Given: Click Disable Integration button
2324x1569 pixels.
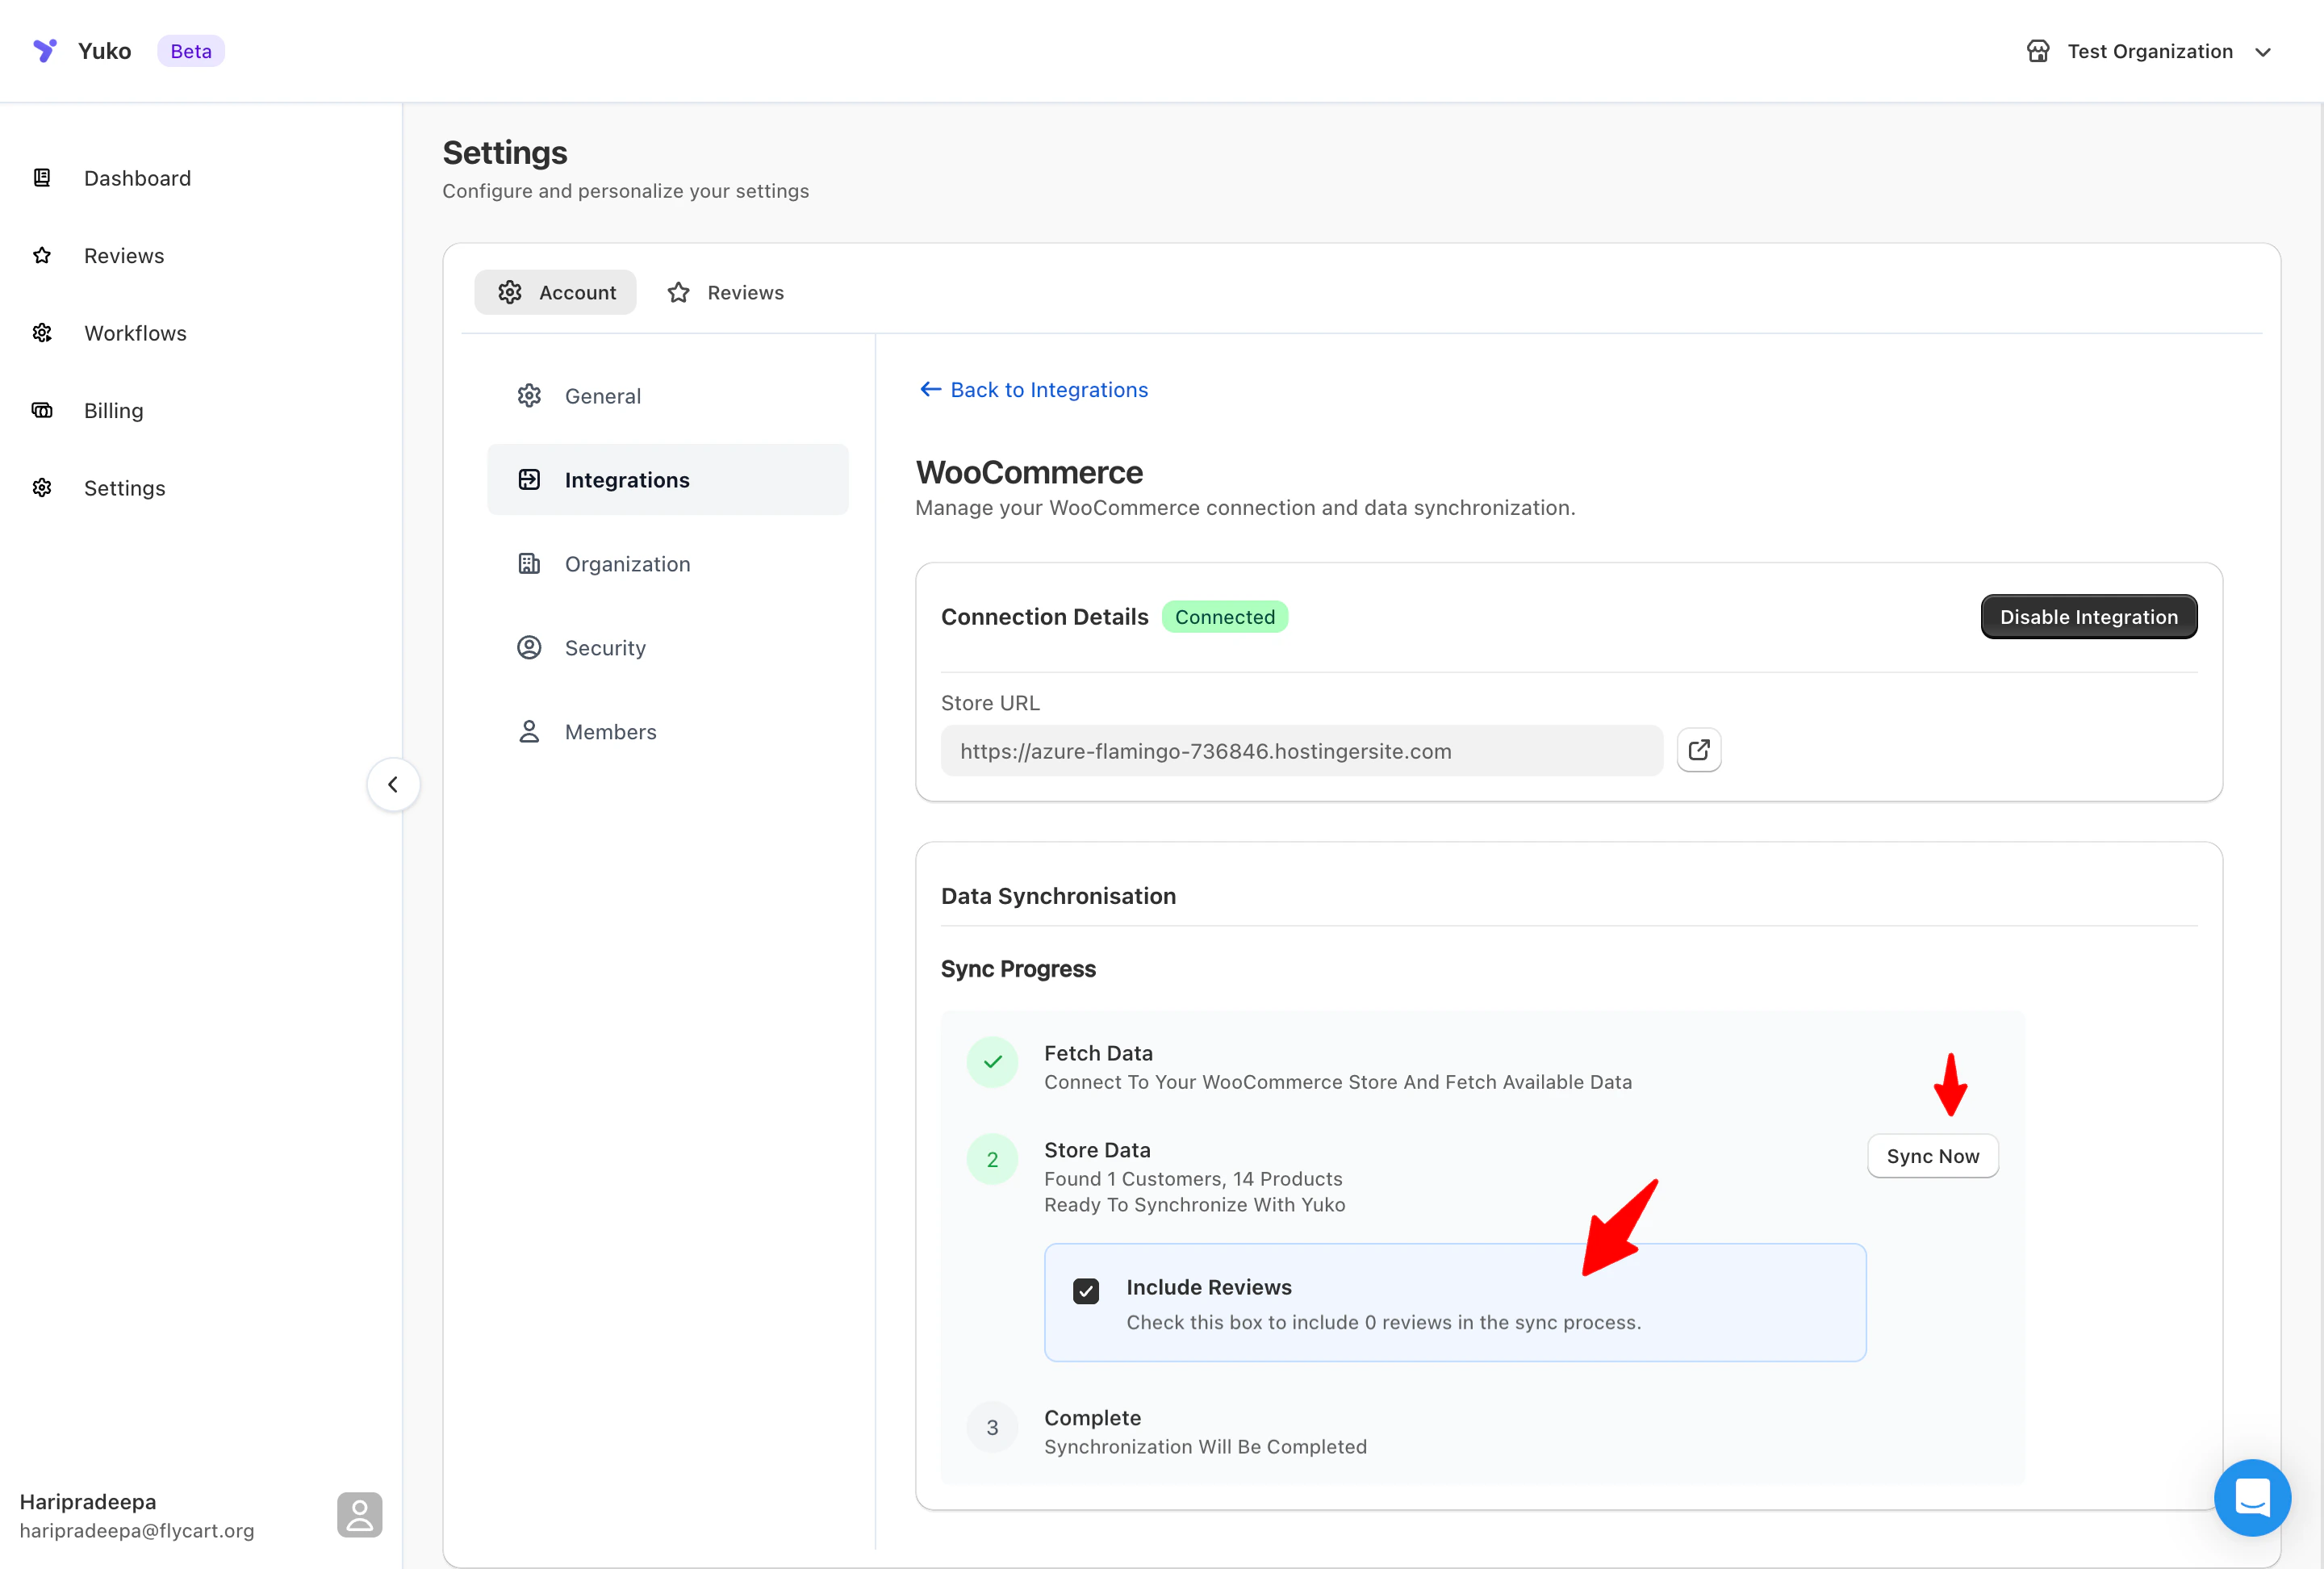Looking at the screenshot, I should 2087,617.
